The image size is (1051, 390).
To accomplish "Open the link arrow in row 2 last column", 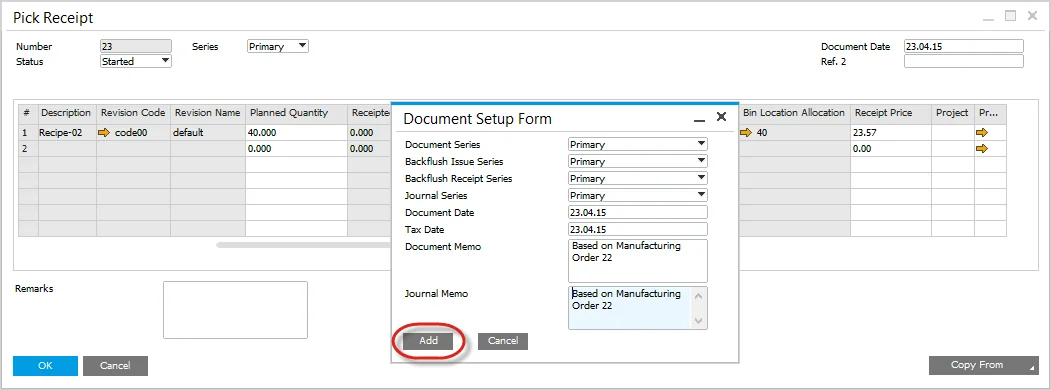I will click(x=983, y=149).
